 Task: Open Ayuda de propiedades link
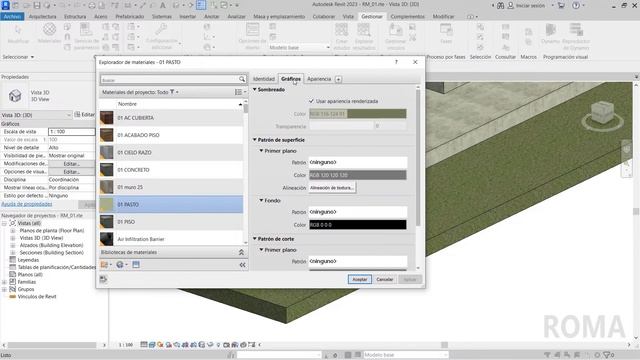(27, 204)
